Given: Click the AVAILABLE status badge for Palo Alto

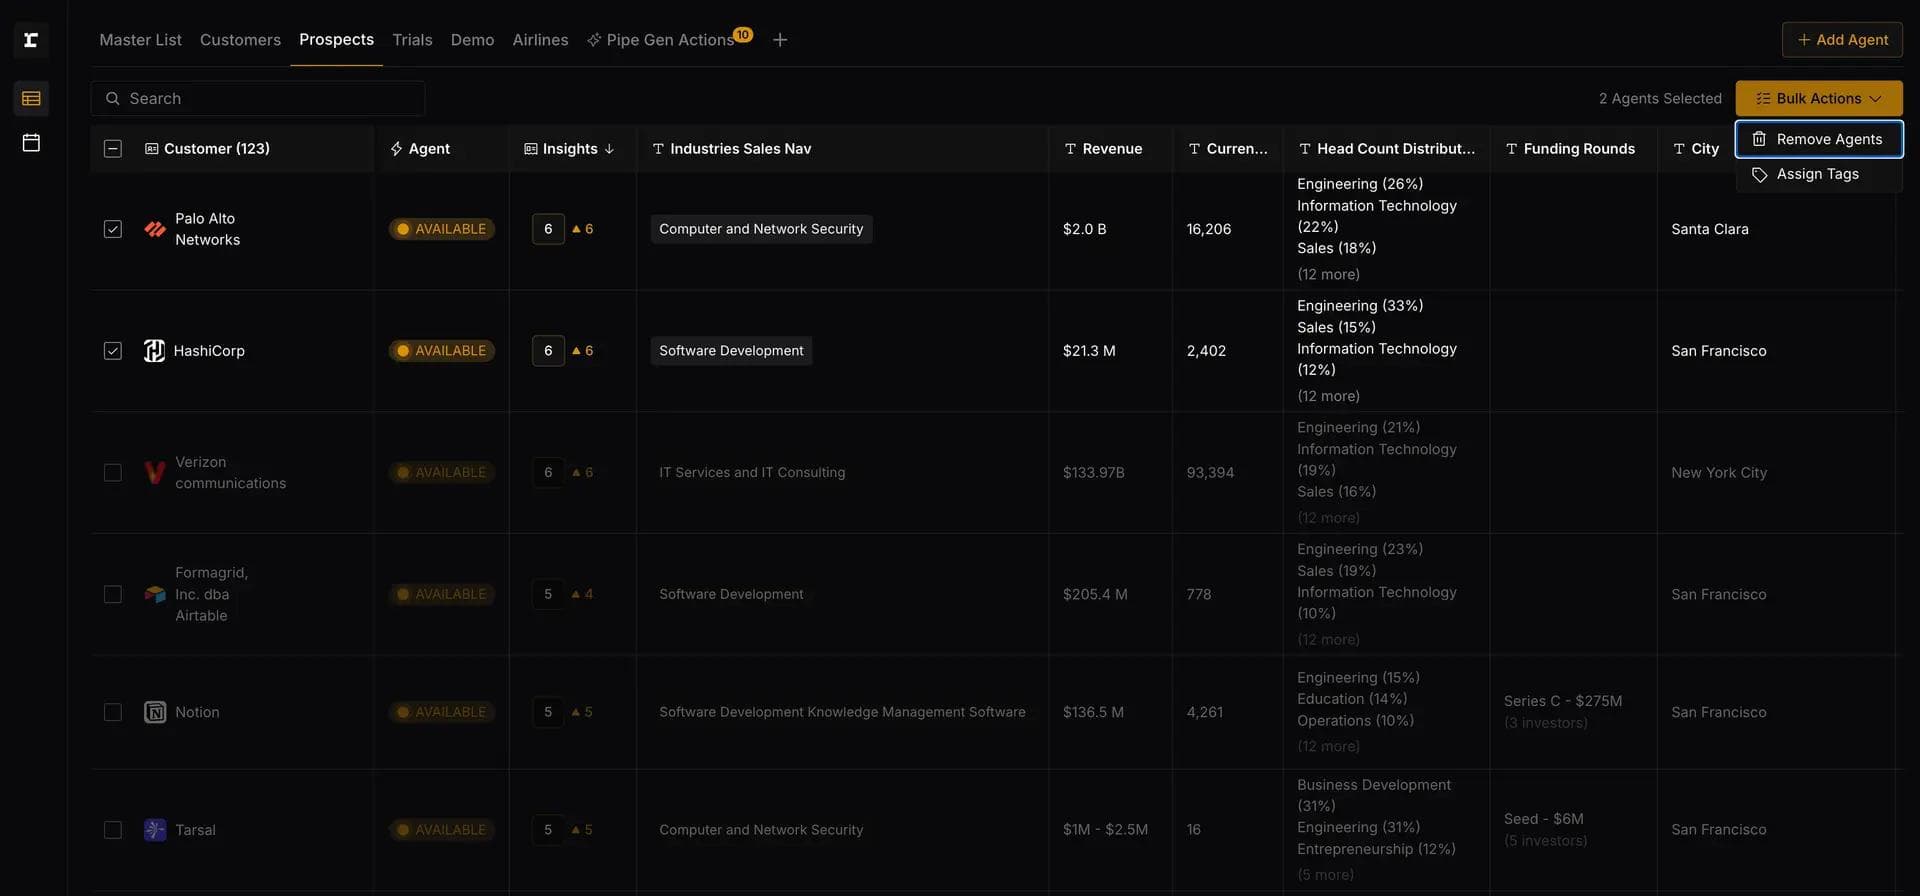Looking at the screenshot, I should point(441,230).
